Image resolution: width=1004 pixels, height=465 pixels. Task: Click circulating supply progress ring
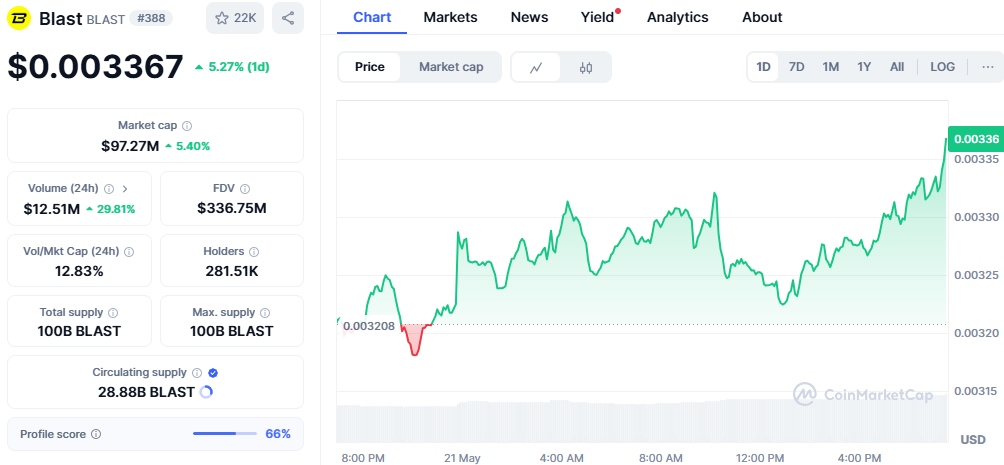pyautogui.click(x=206, y=392)
